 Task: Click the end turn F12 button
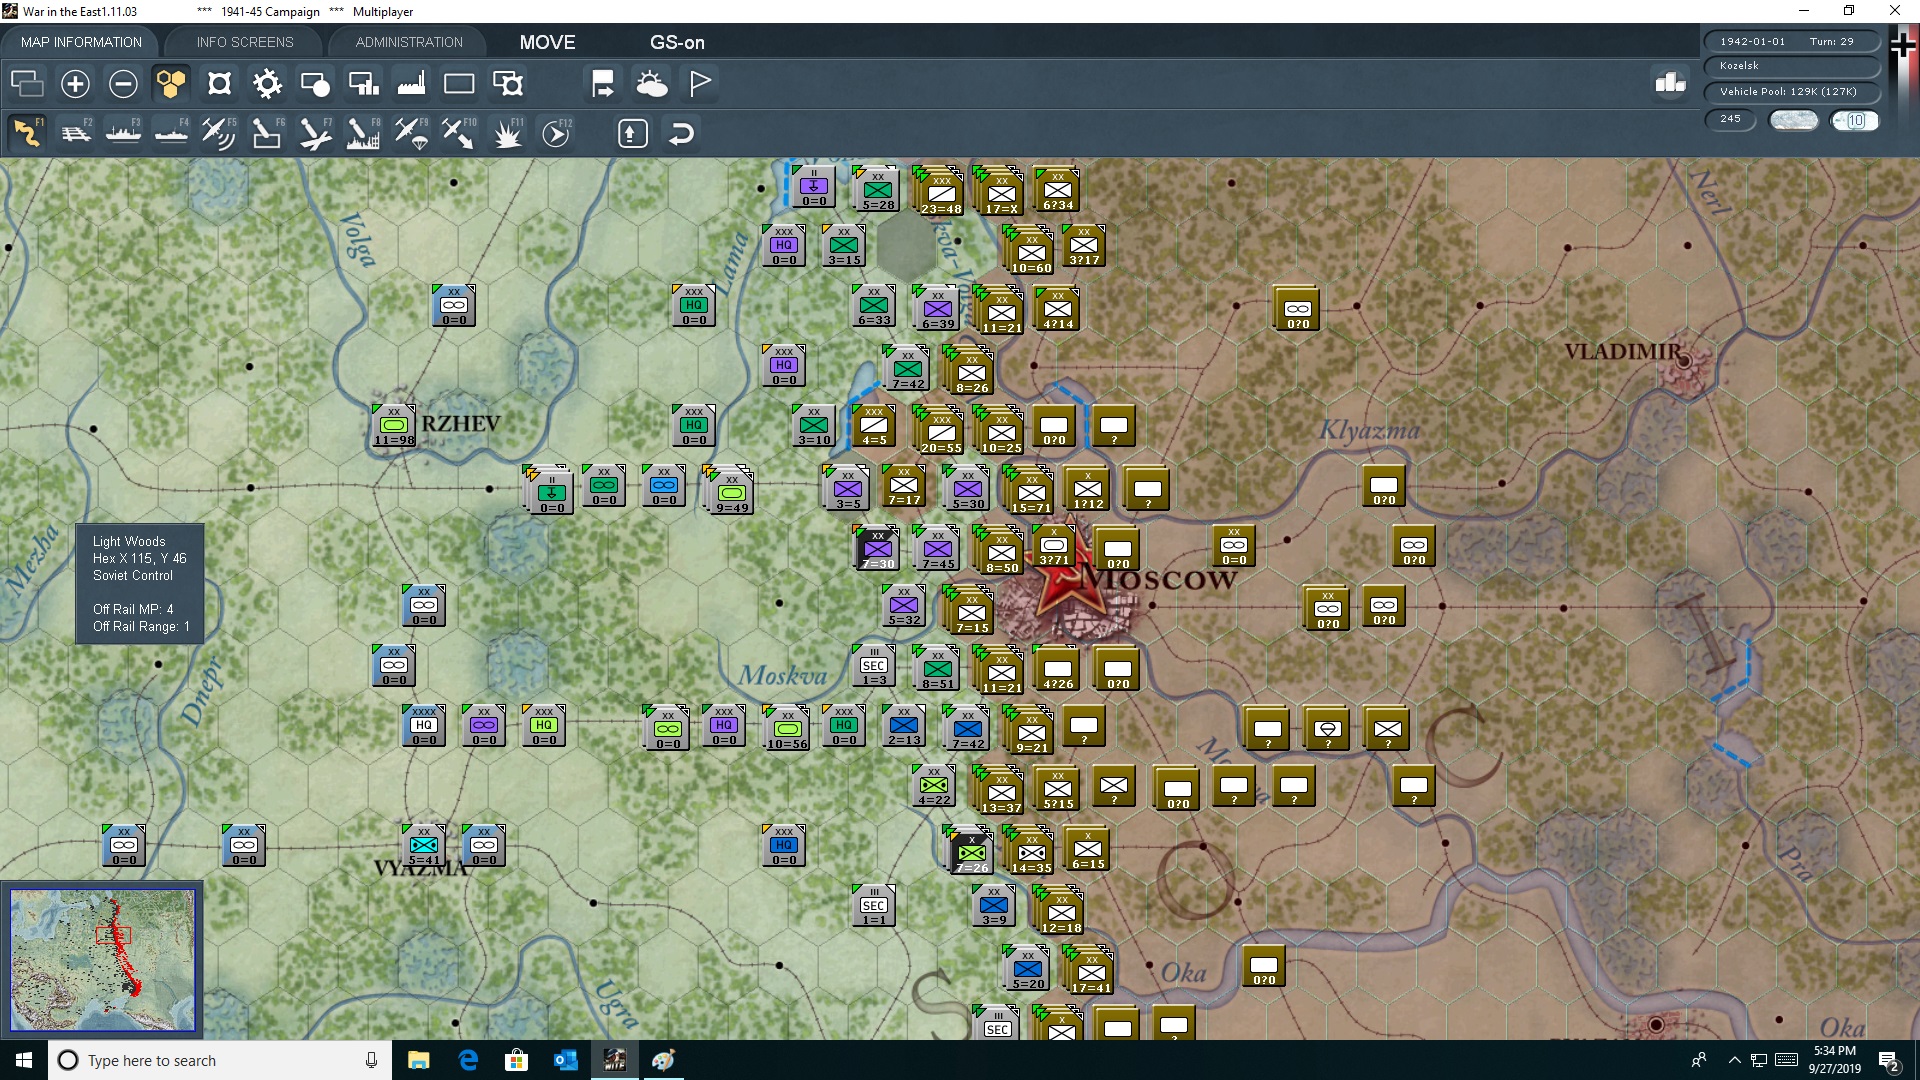[556, 133]
